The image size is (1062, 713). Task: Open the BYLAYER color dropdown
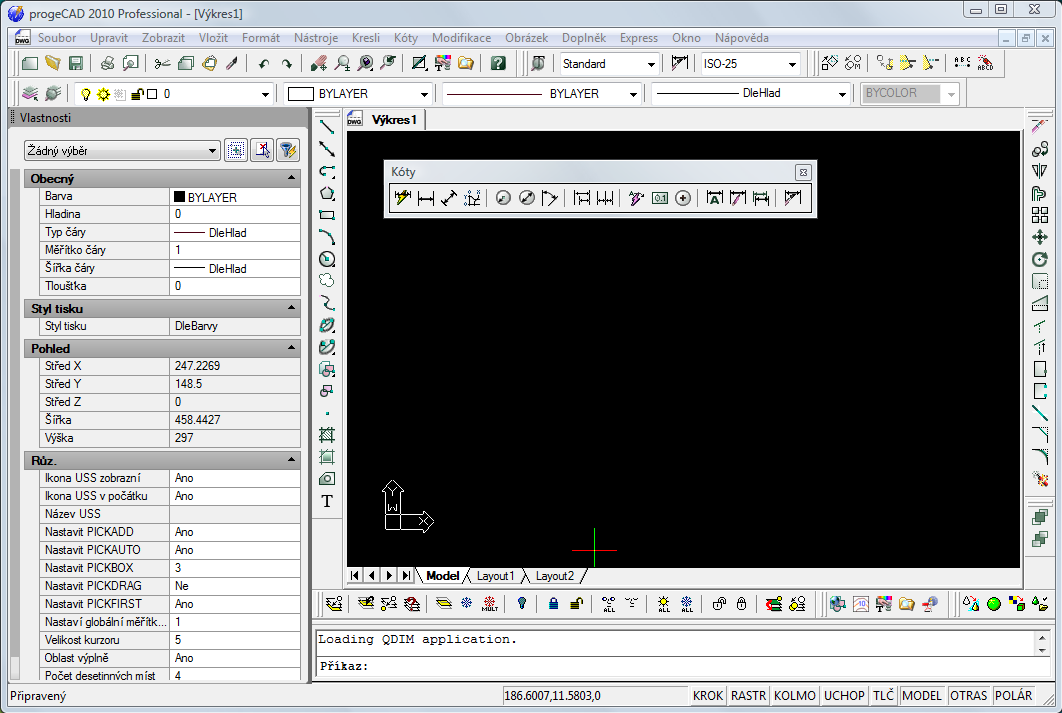pyautogui.click(x=424, y=94)
